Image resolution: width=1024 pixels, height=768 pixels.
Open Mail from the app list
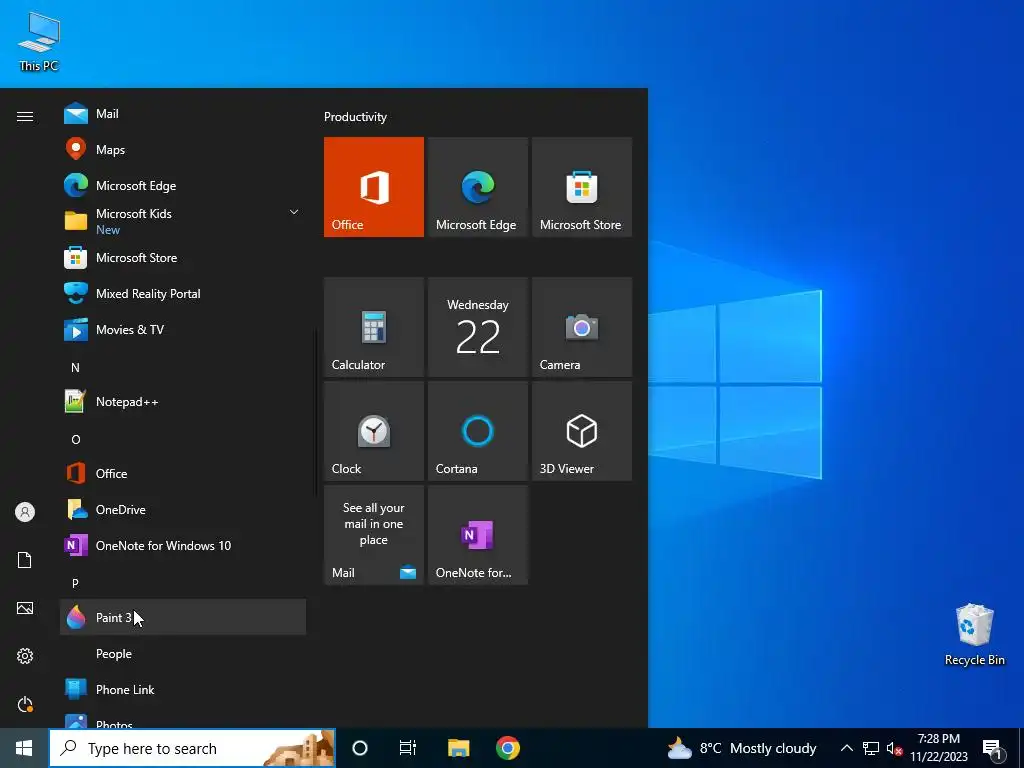tap(183, 114)
